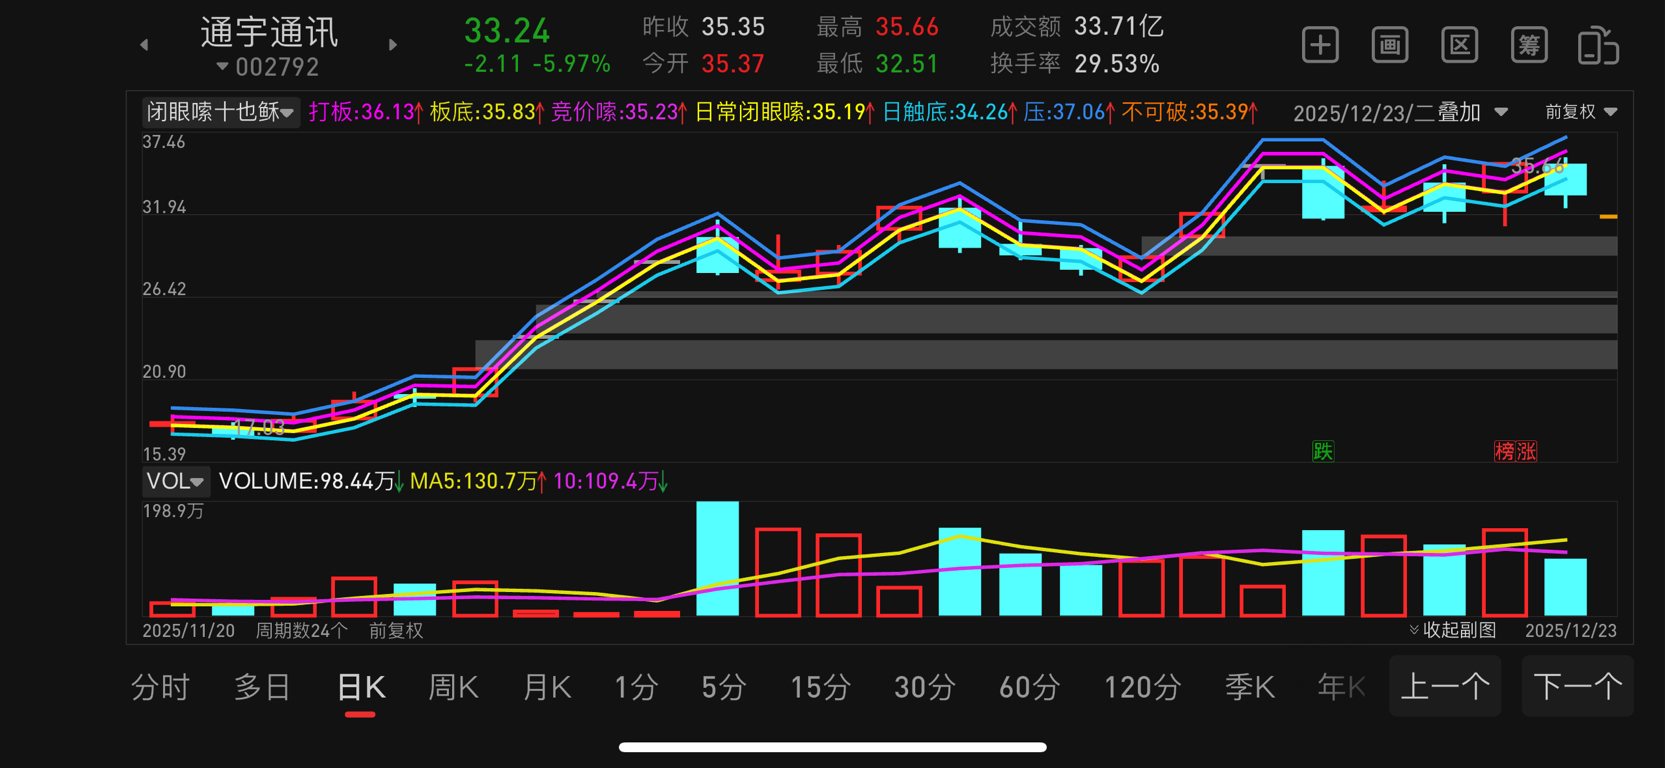Tap the green 跌 marker on chart
1665x769 pixels.
tap(1323, 451)
